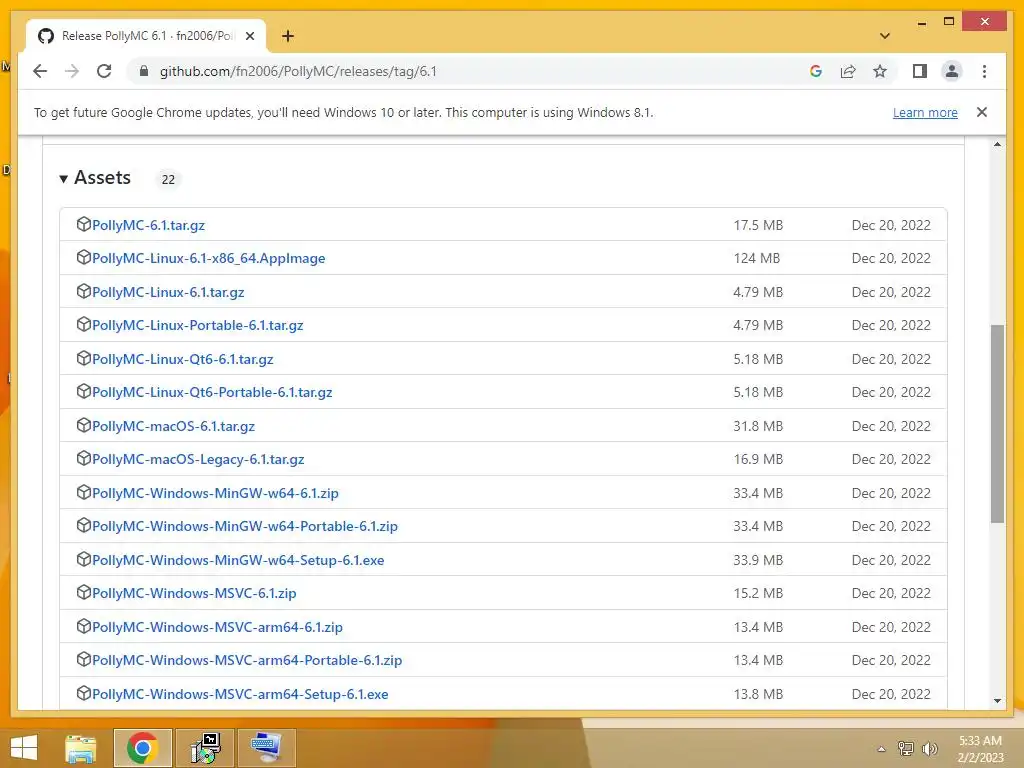The image size is (1024, 768).
Task: Download PollyMC-Linux-Qt6-Portable-6.1.tar.gz
Action: tap(212, 392)
